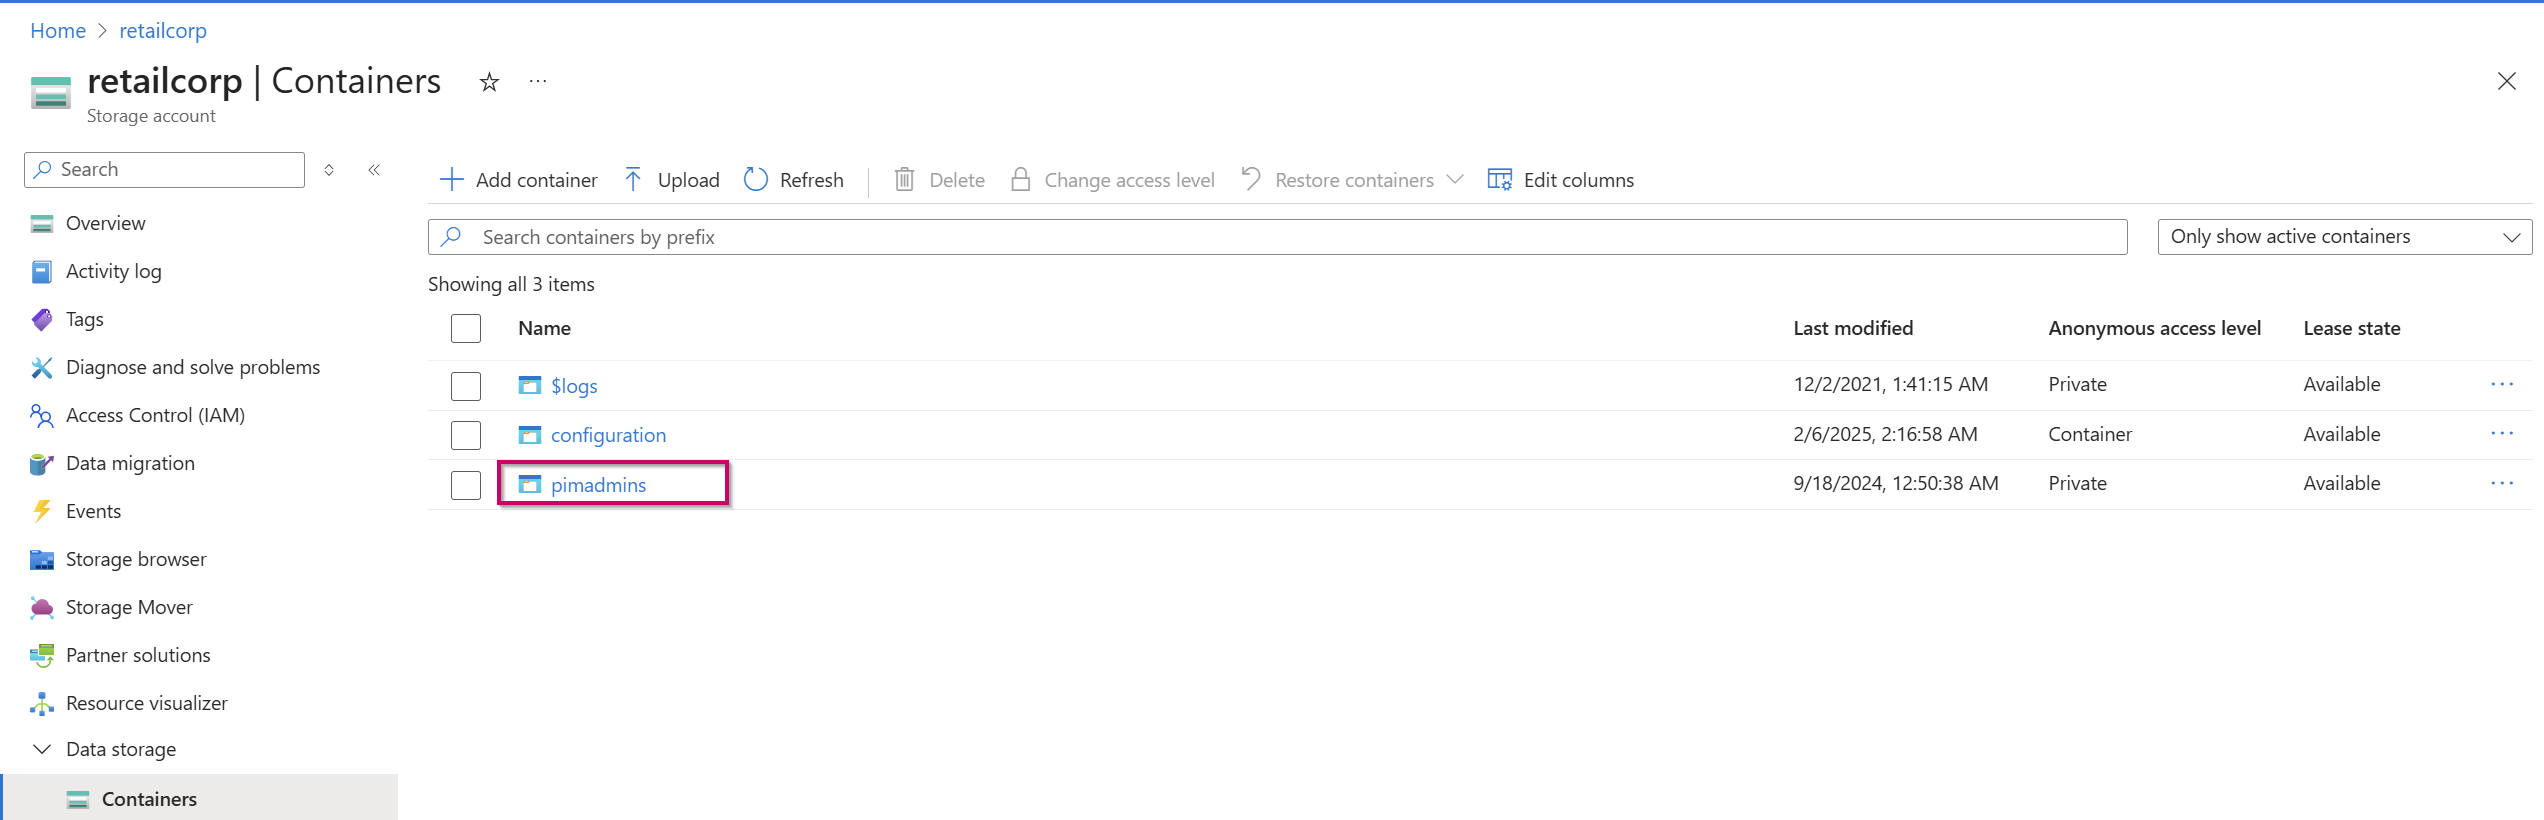Collapse the Data storage section
The width and height of the screenshot is (2544, 820).
[x=42, y=750]
